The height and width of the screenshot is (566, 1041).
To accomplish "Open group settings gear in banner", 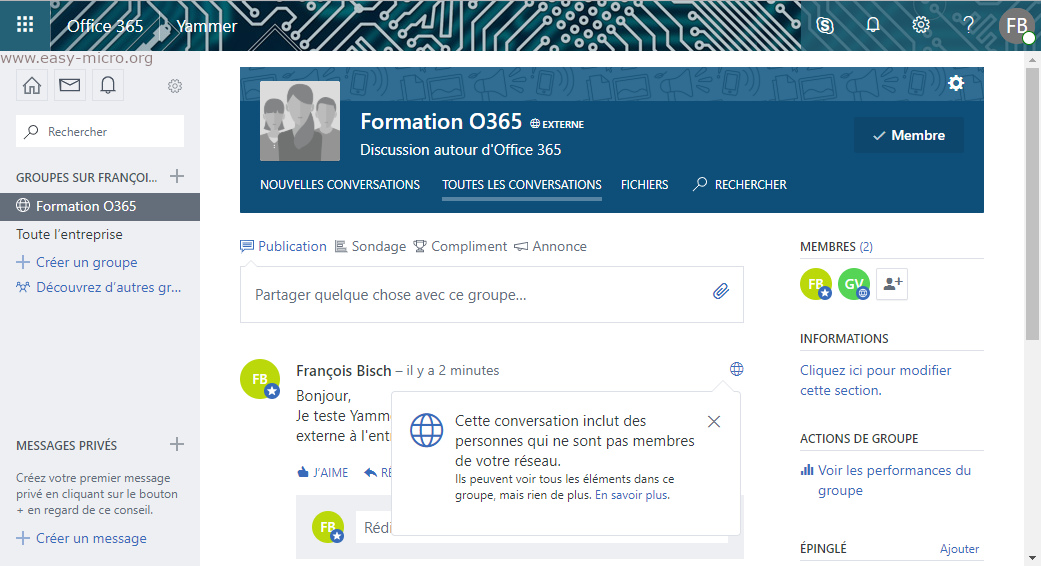I will coord(955,83).
